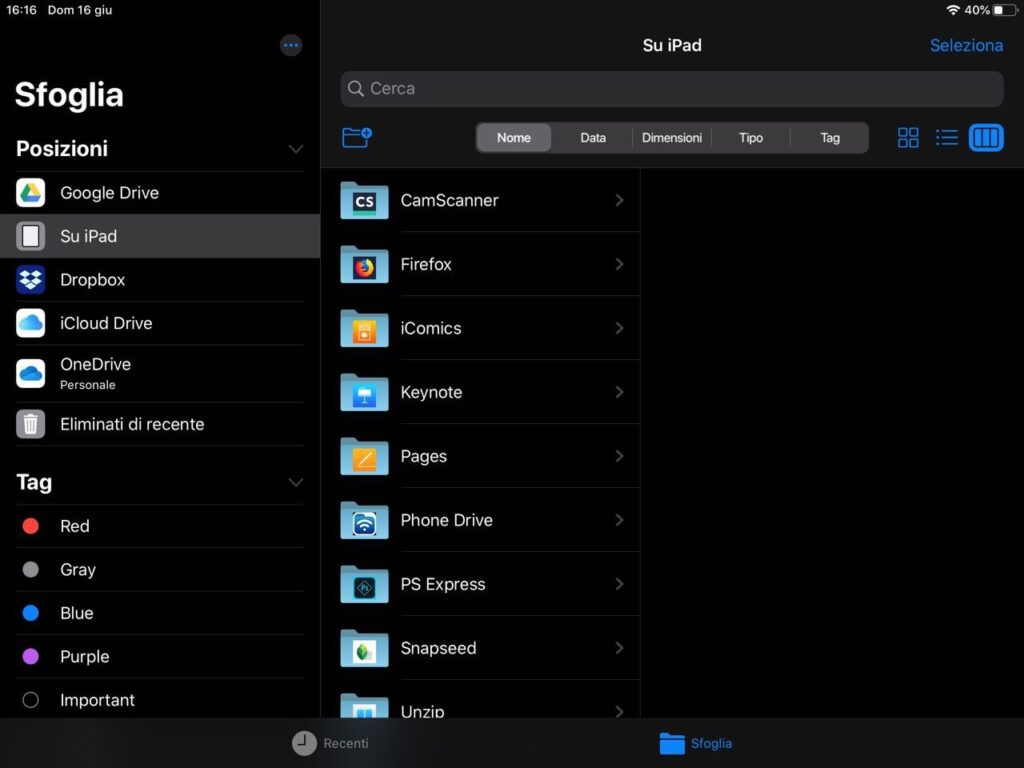Click the Wi-Fi status icon
This screenshot has height=768, width=1024.
point(953,10)
